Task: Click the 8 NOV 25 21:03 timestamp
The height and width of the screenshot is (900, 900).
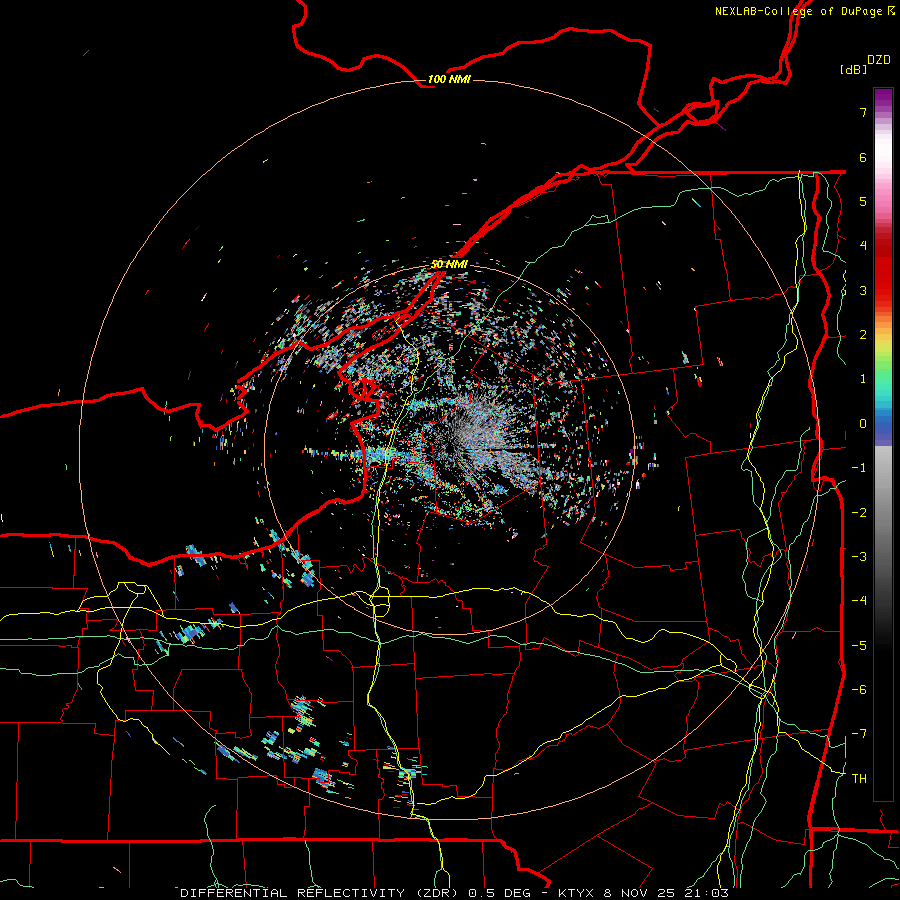Action: pyautogui.click(x=666, y=893)
